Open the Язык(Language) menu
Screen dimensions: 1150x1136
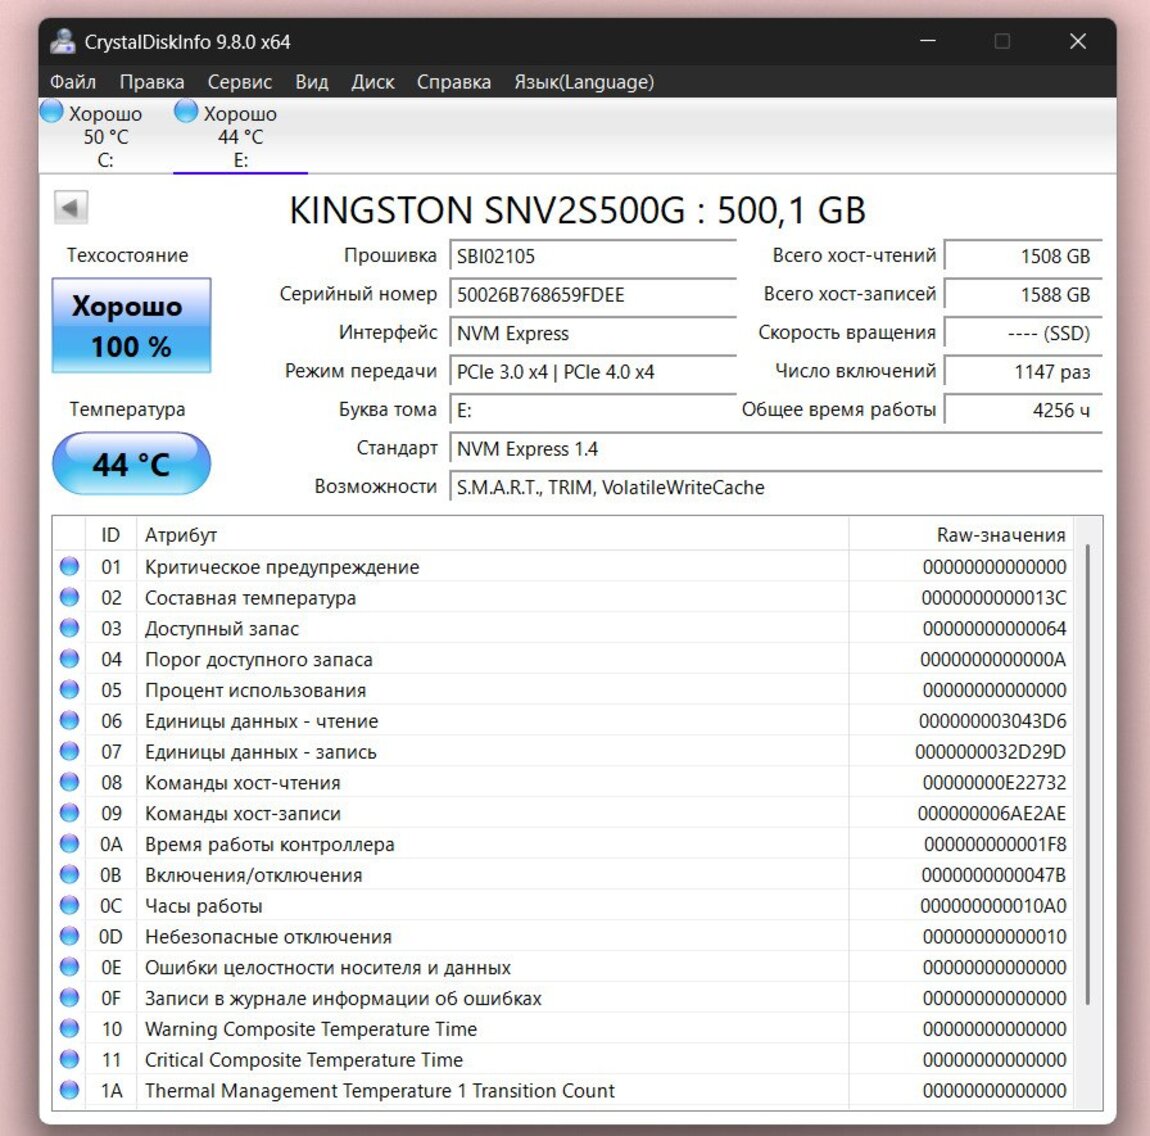583,82
